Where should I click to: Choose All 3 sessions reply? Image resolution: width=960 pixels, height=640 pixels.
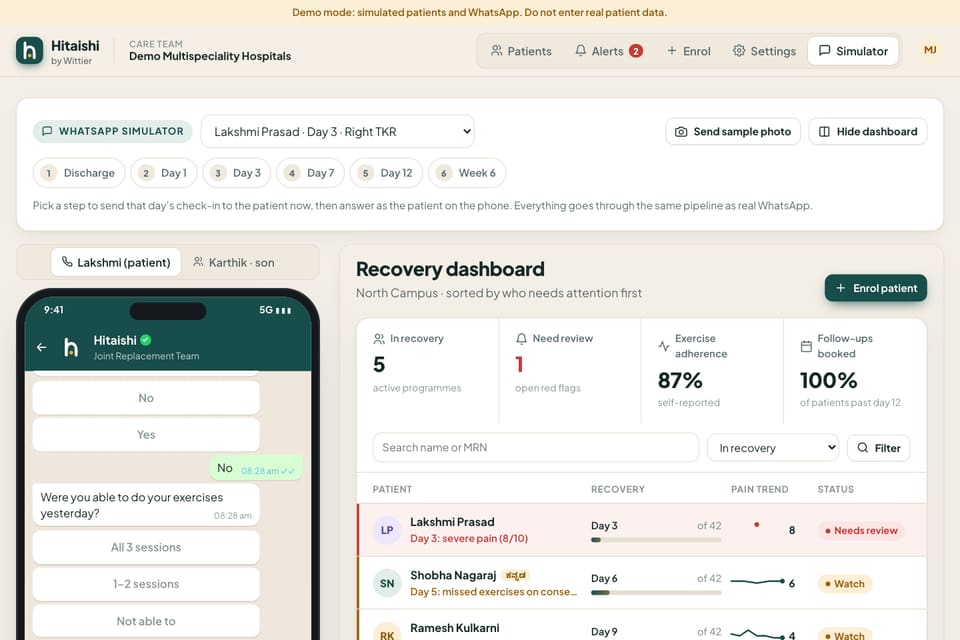(x=146, y=548)
